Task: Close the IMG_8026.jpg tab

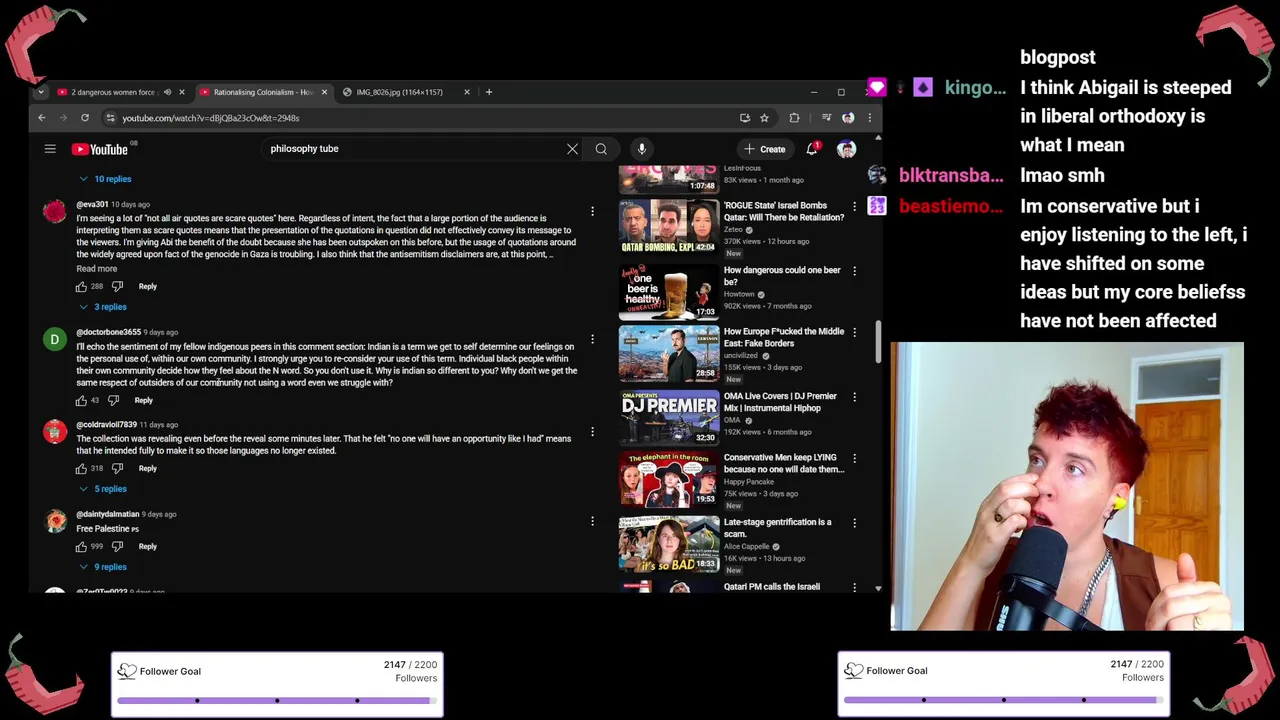Action: pyautogui.click(x=466, y=92)
